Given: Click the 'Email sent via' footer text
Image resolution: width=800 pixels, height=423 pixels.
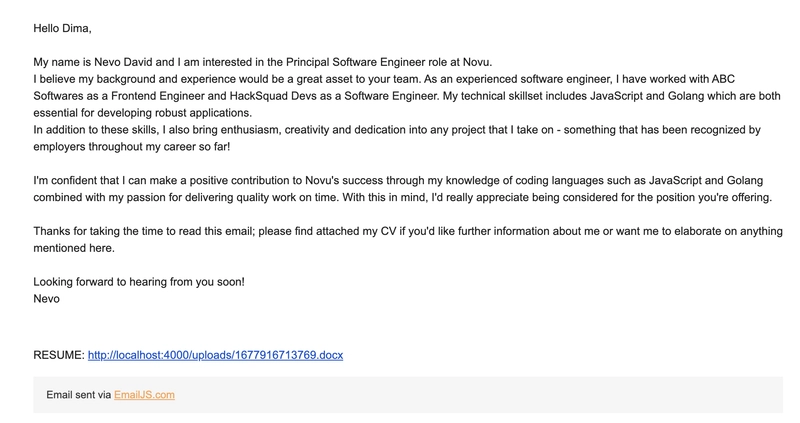Looking at the screenshot, I should [x=79, y=395].
